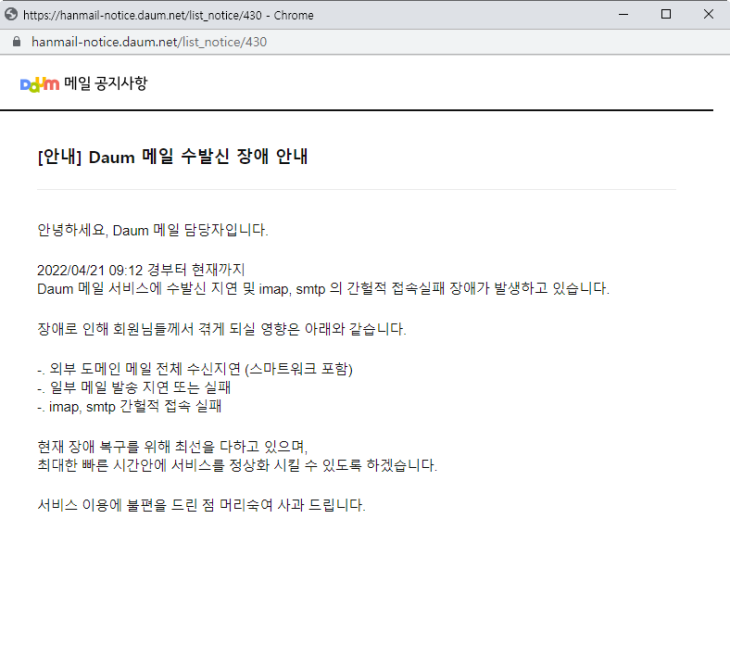Select the bullet '외부 도메인 메일 전체 수신지연'
730x658 pixels.
(195, 369)
